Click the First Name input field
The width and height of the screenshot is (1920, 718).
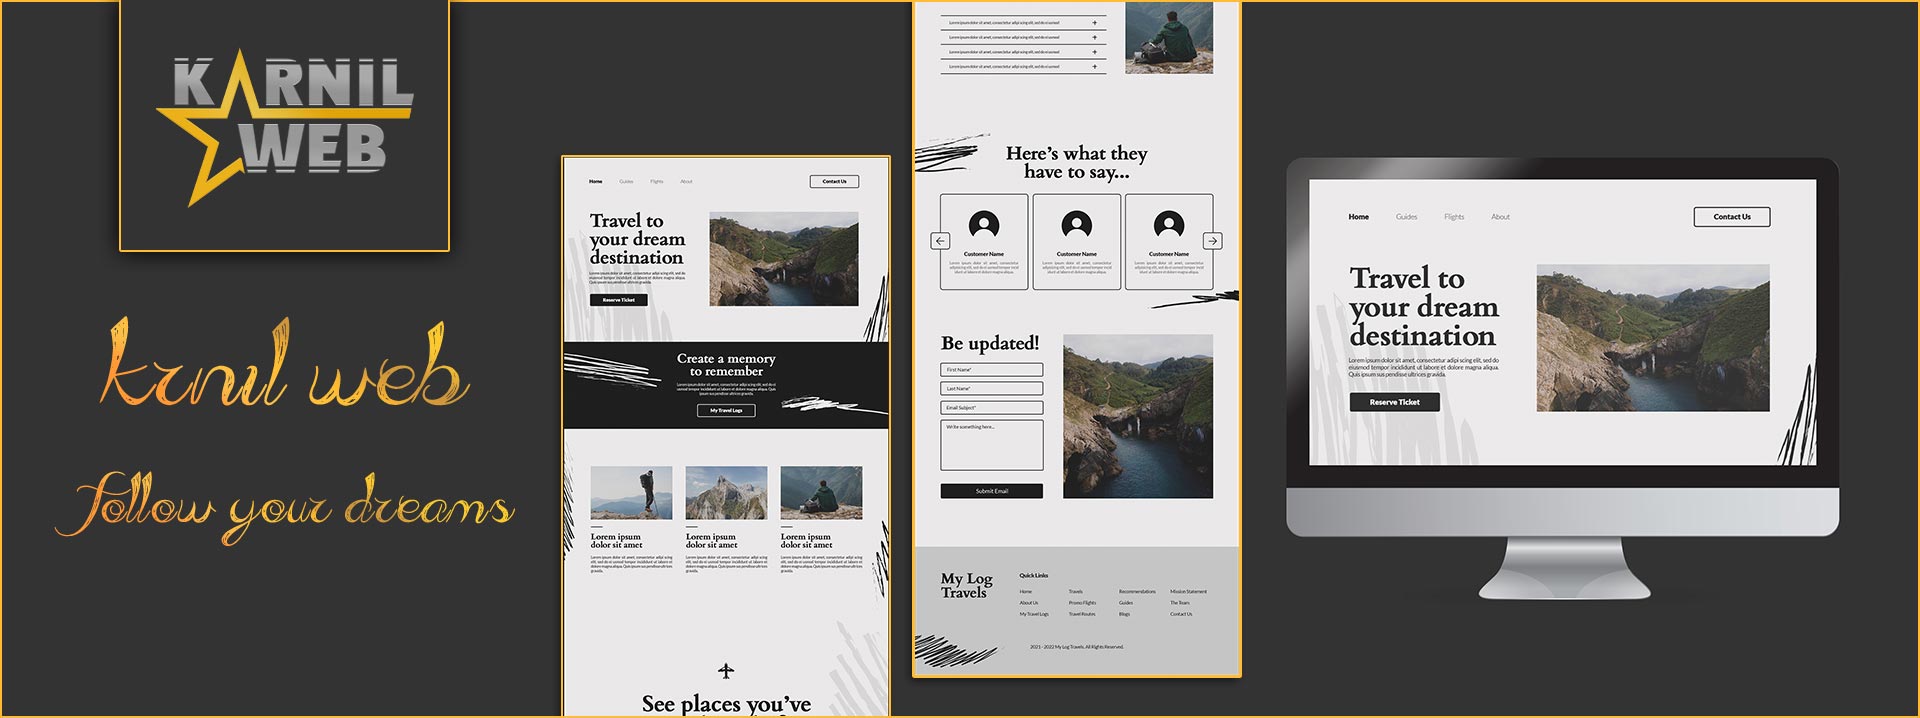tap(991, 370)
